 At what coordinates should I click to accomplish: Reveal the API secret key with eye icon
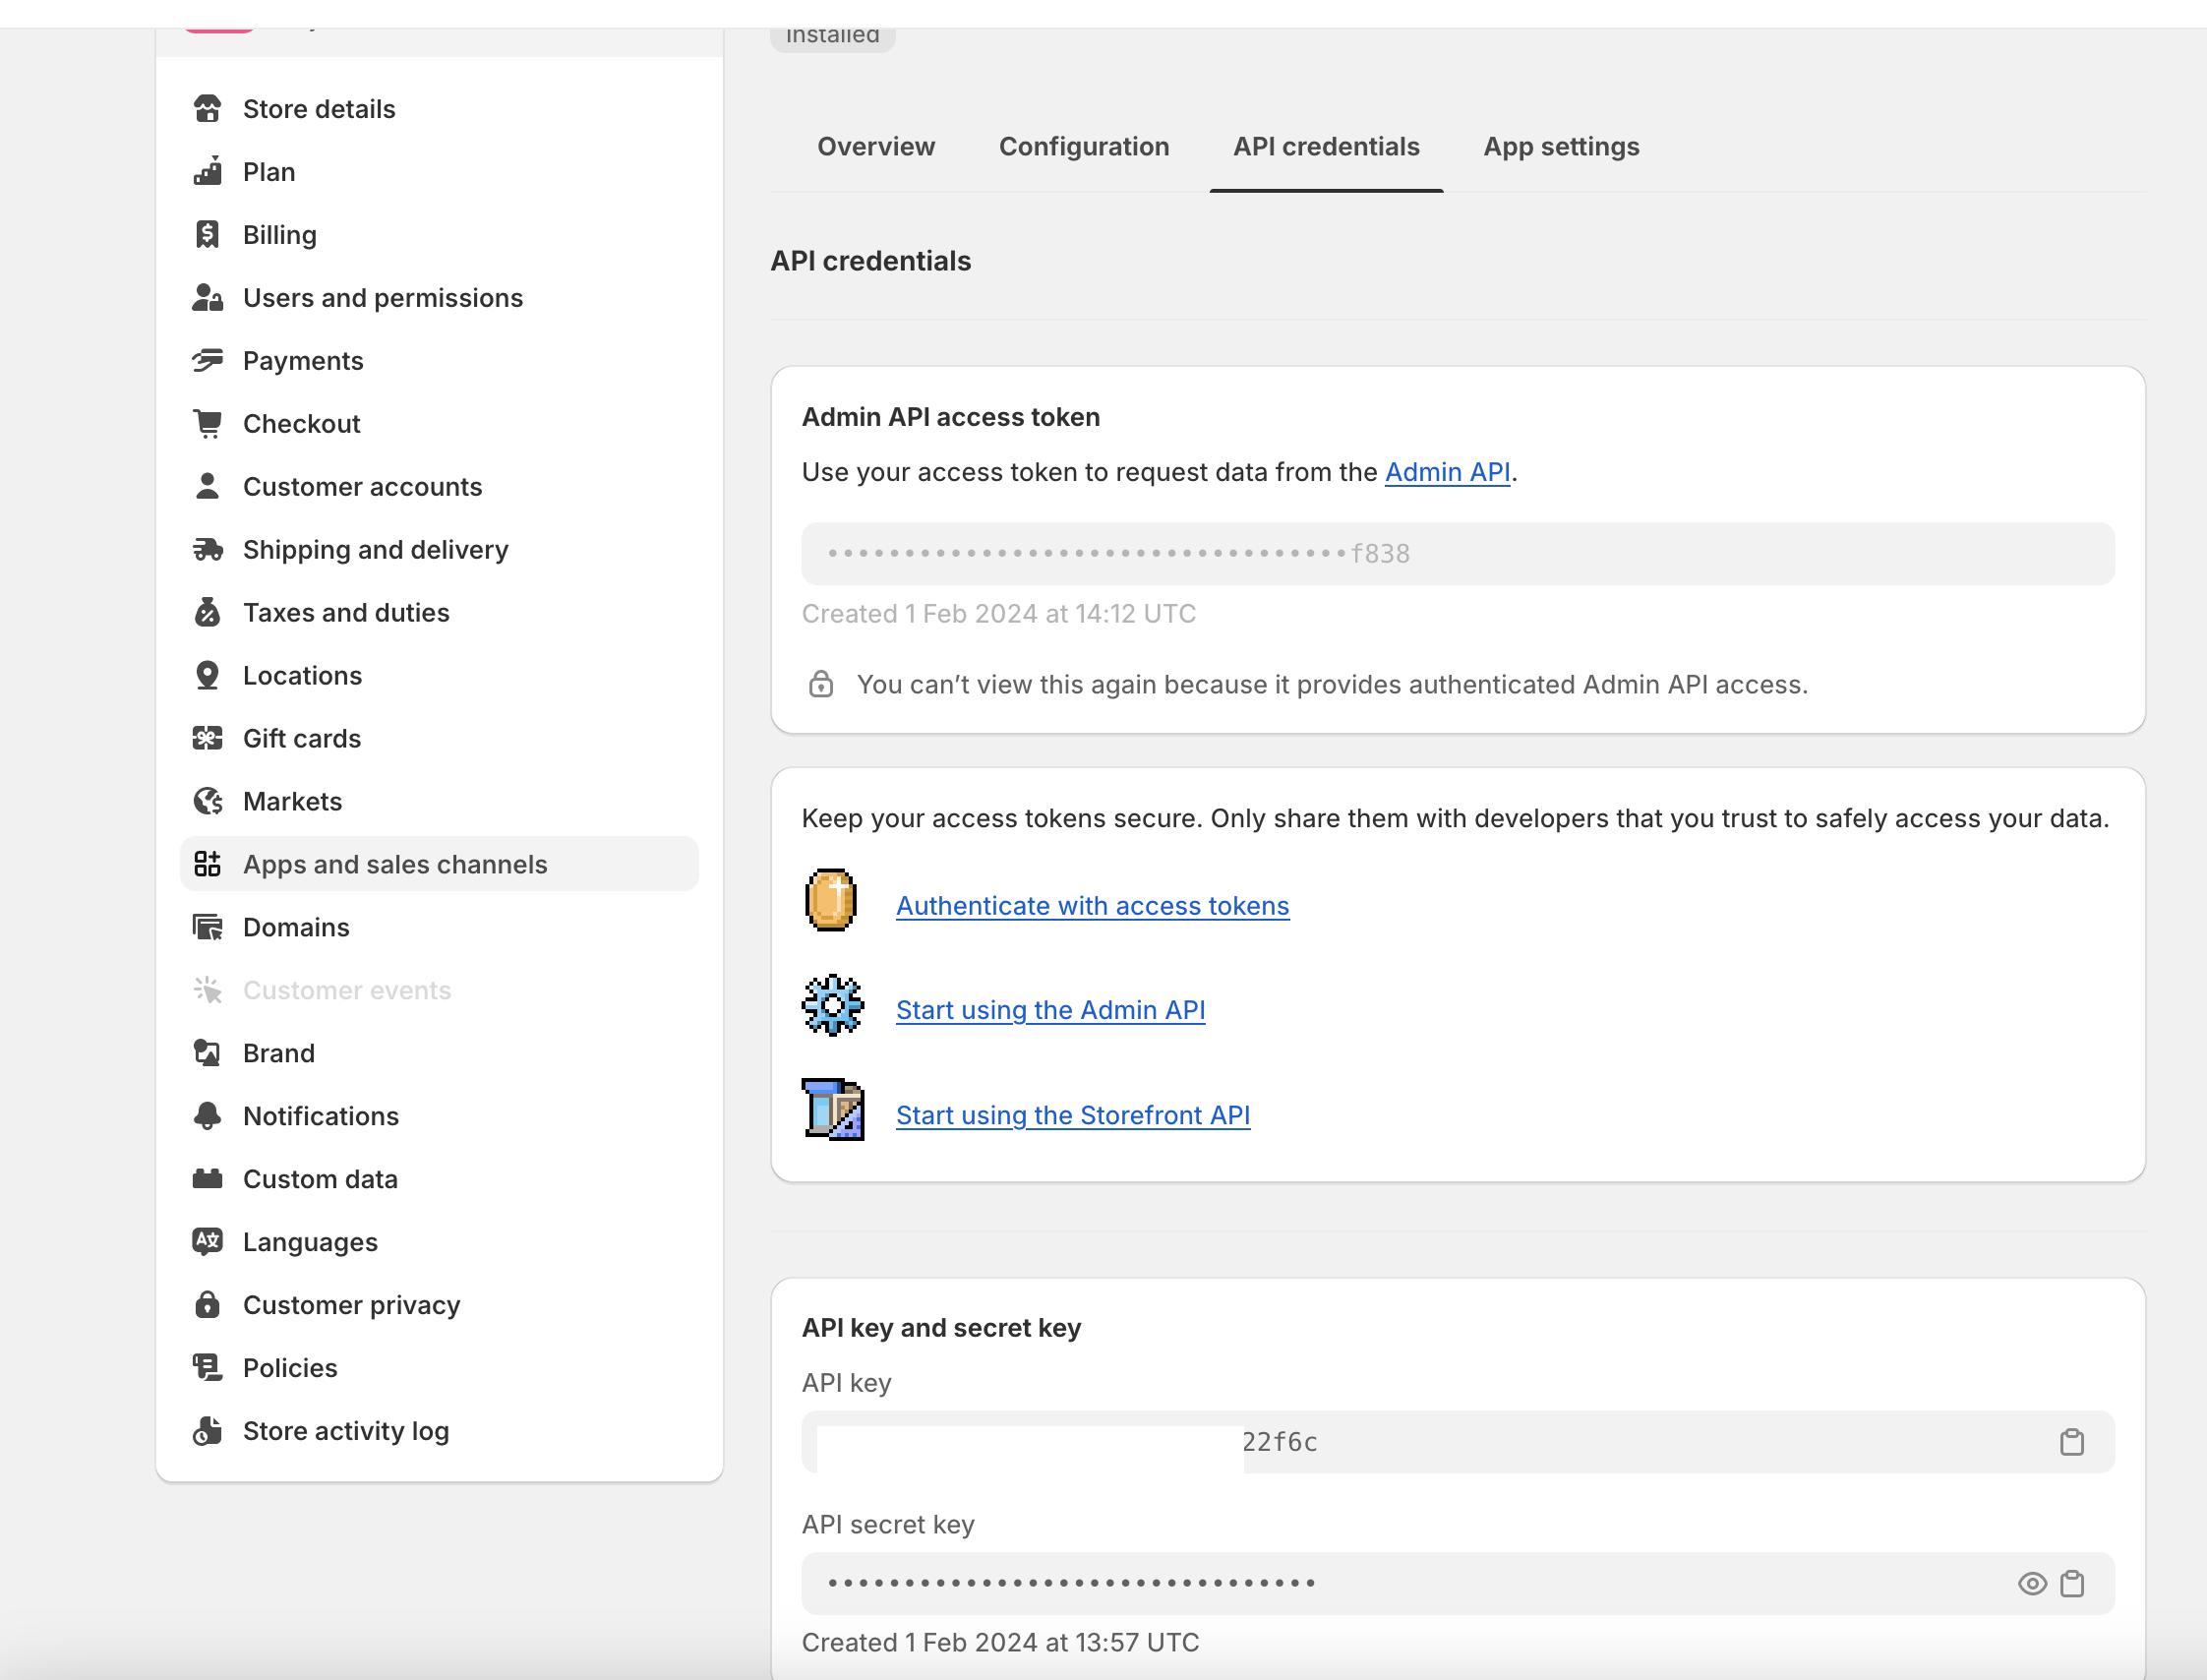pos(2031,1584)
